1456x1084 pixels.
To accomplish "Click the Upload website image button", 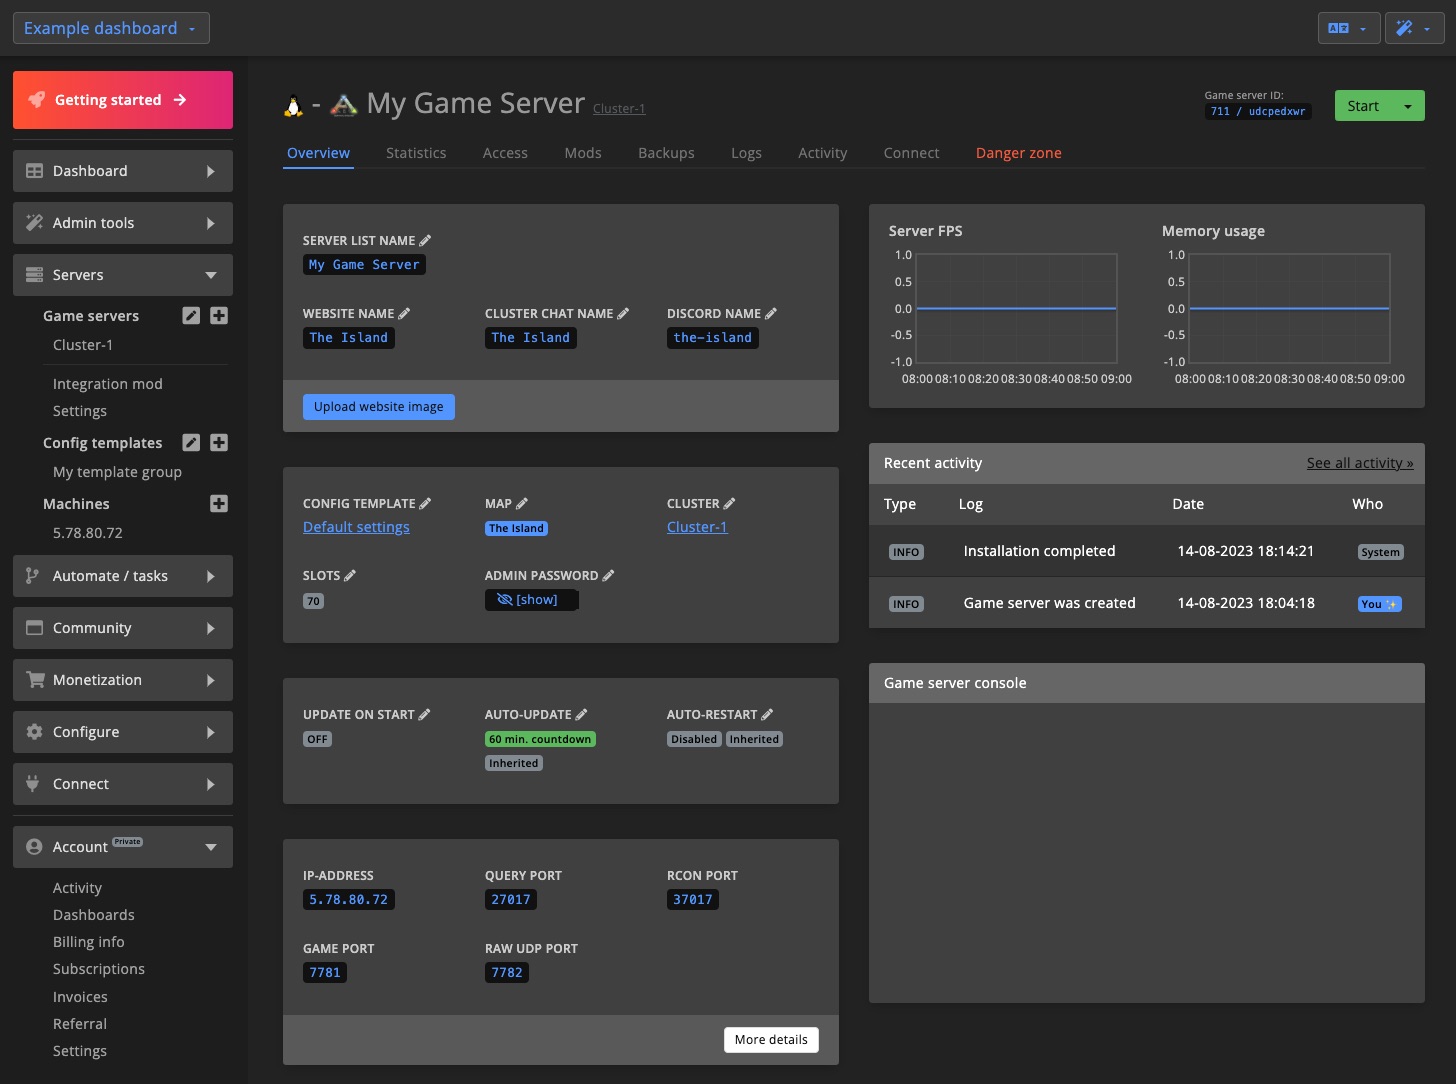I will (378, 406).
